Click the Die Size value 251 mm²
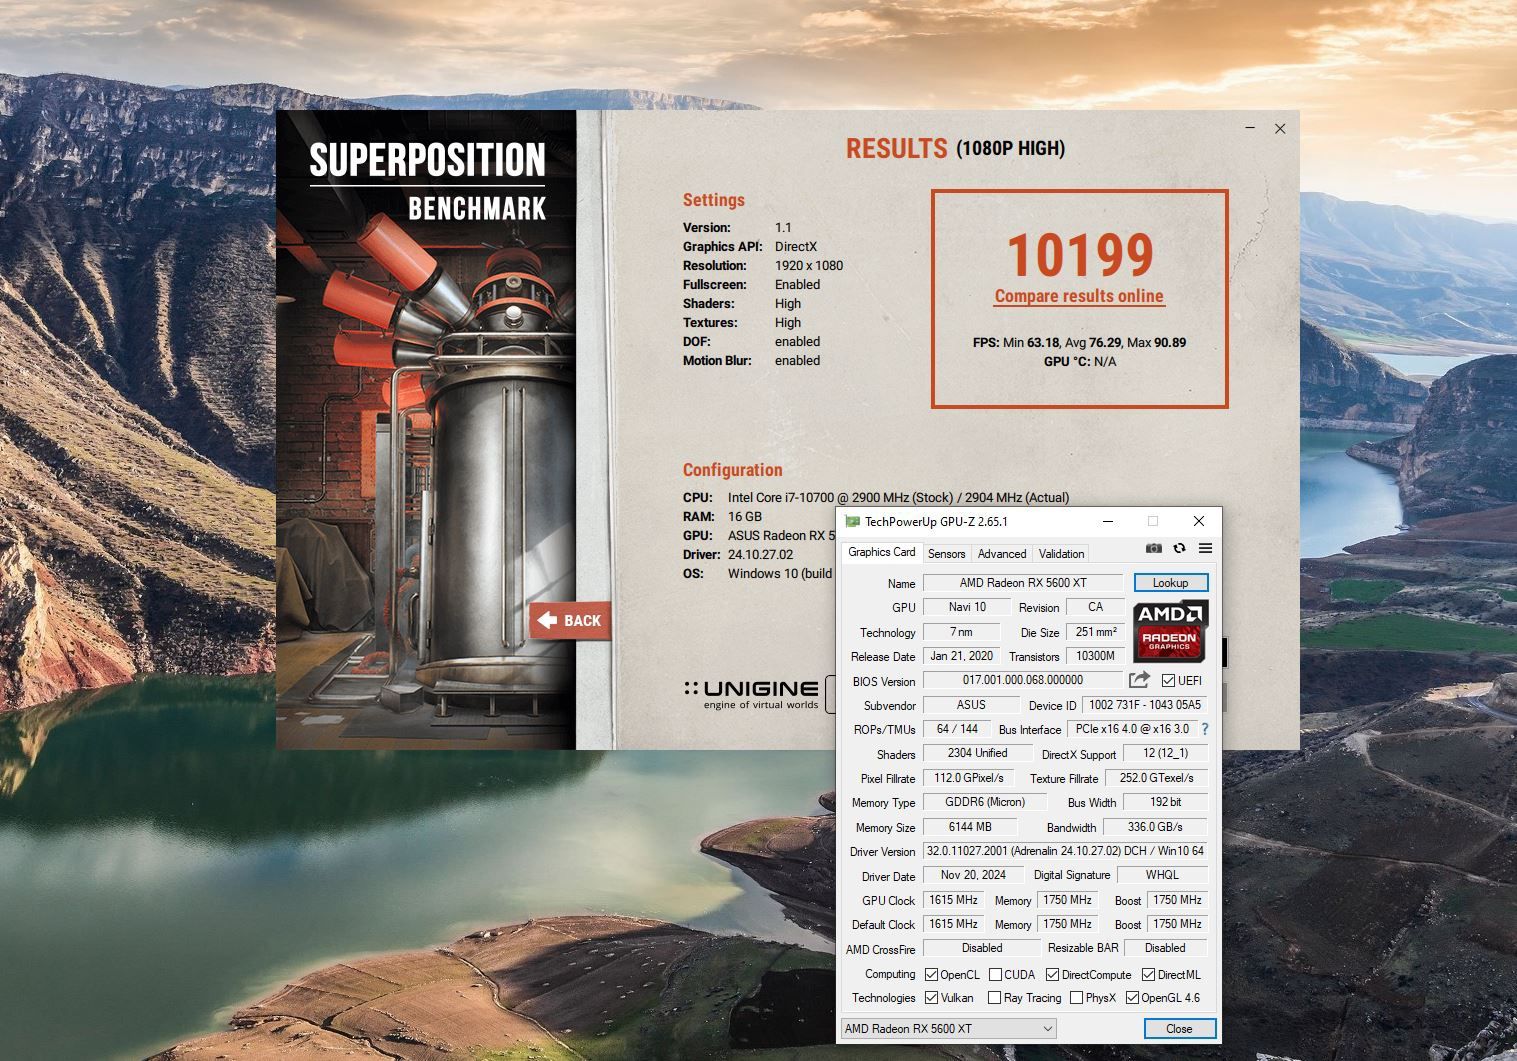 (1096, 632)
